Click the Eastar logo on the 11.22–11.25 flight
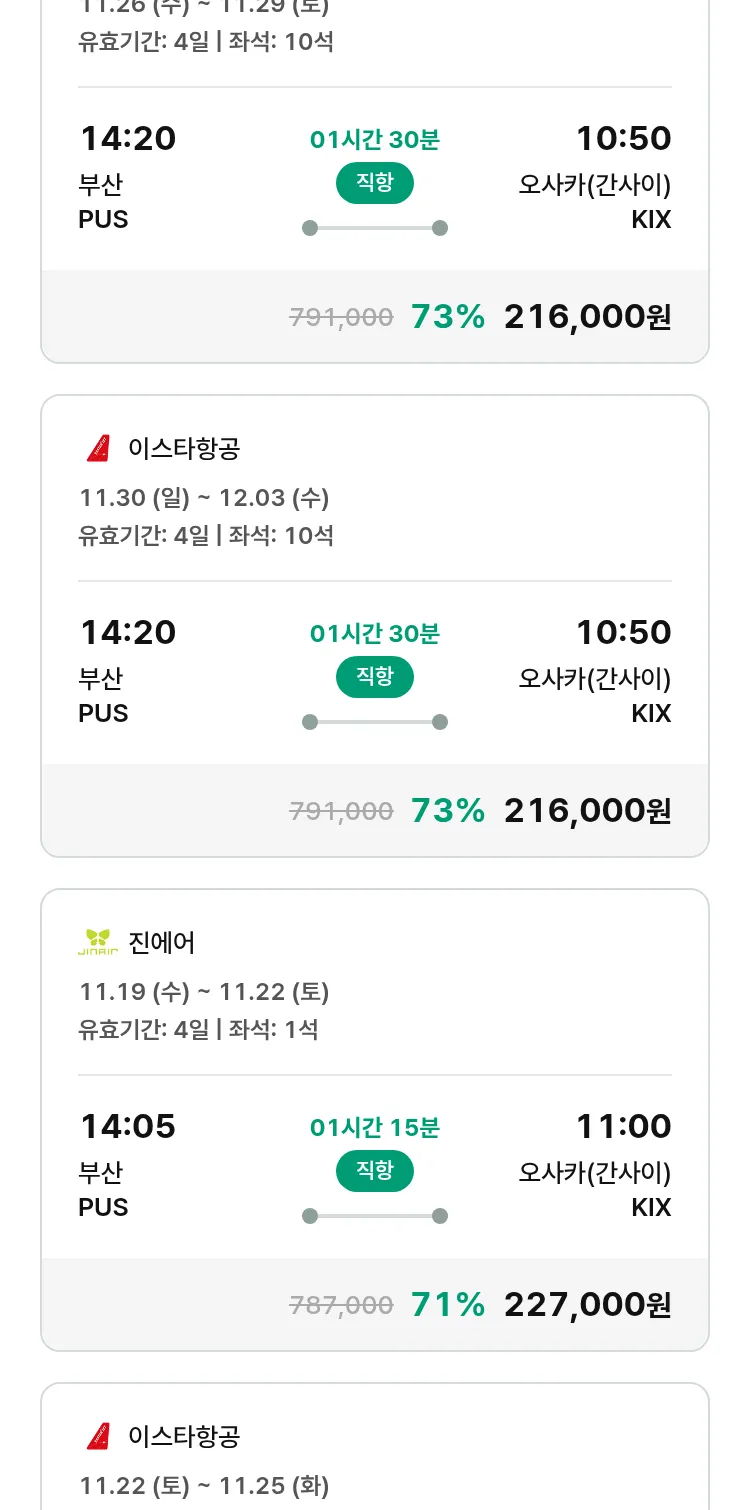This screenshot has height=1510, width=750. 98,1437
